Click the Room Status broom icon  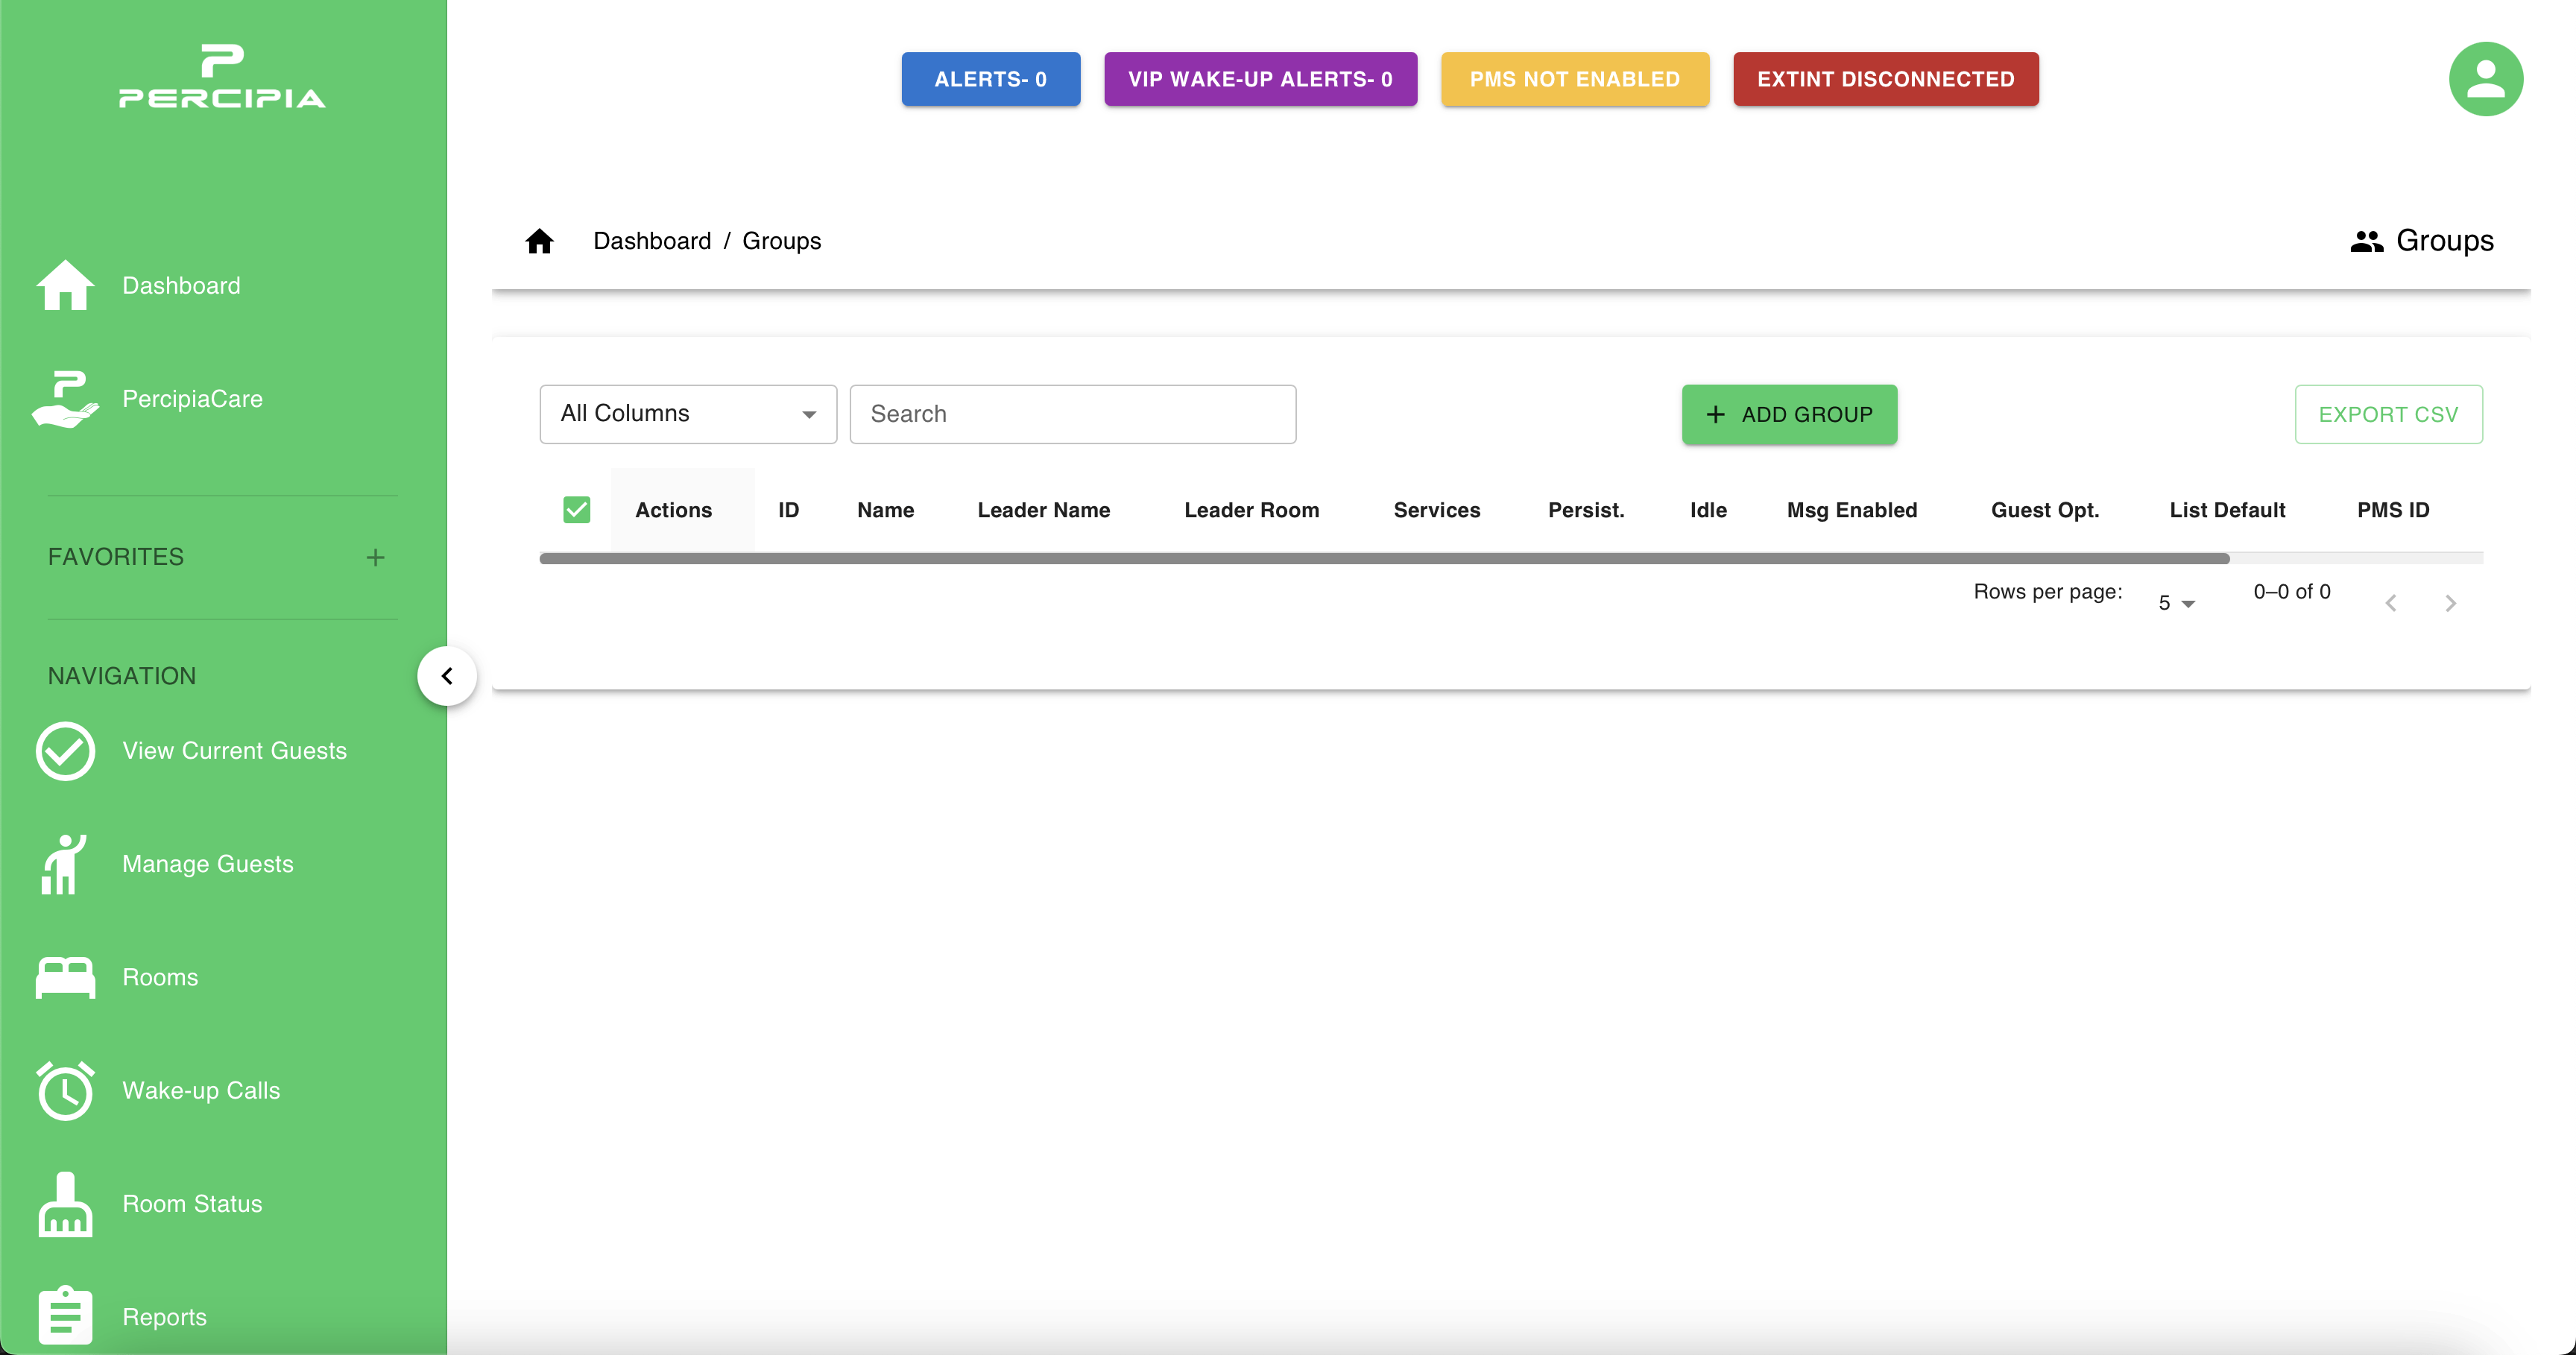click(x=65, y=1204)
